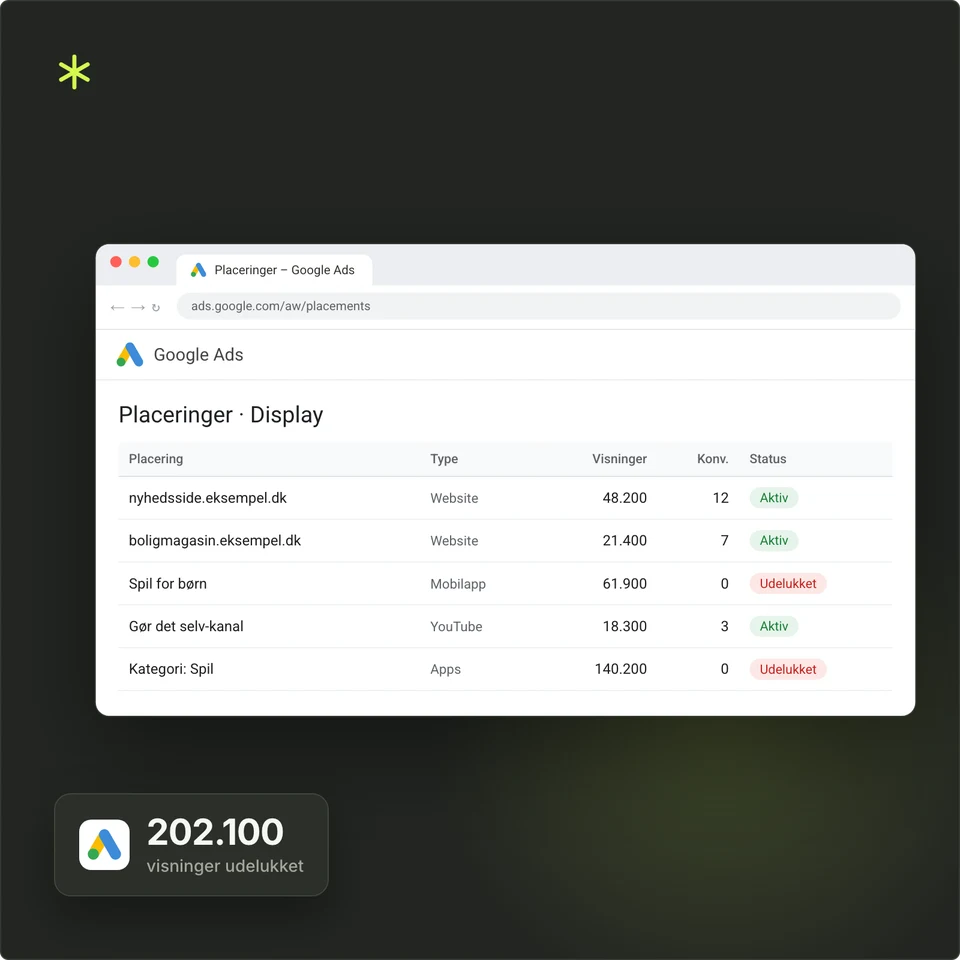
Task: Click Udelukket badge for Kategori: Spil
Action: tap(788, 669)
